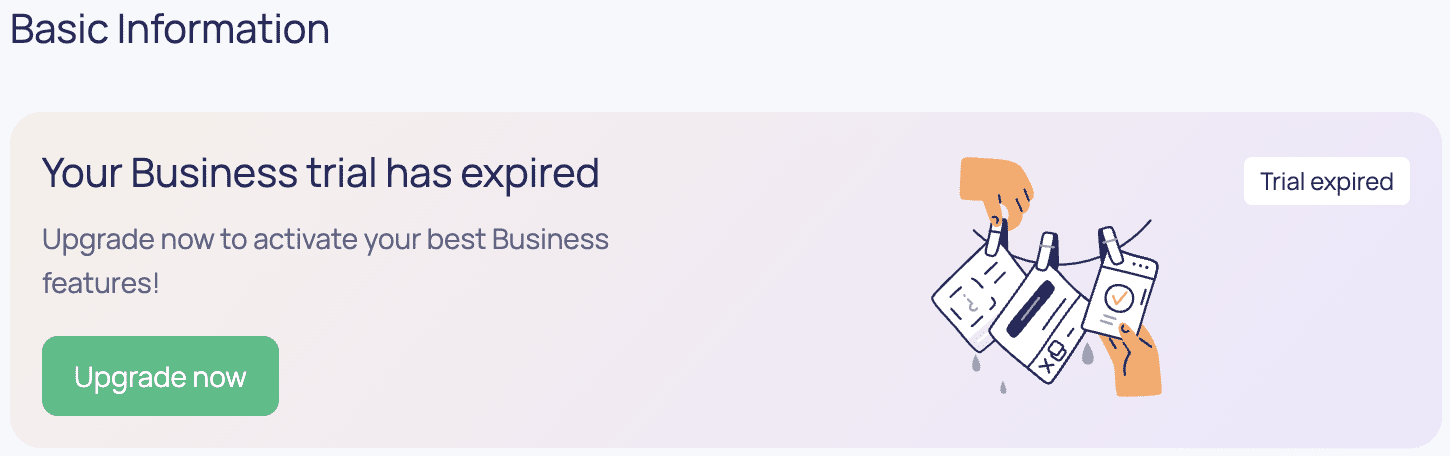
Task: Click the top orange hand illustration
Action: 997,192
